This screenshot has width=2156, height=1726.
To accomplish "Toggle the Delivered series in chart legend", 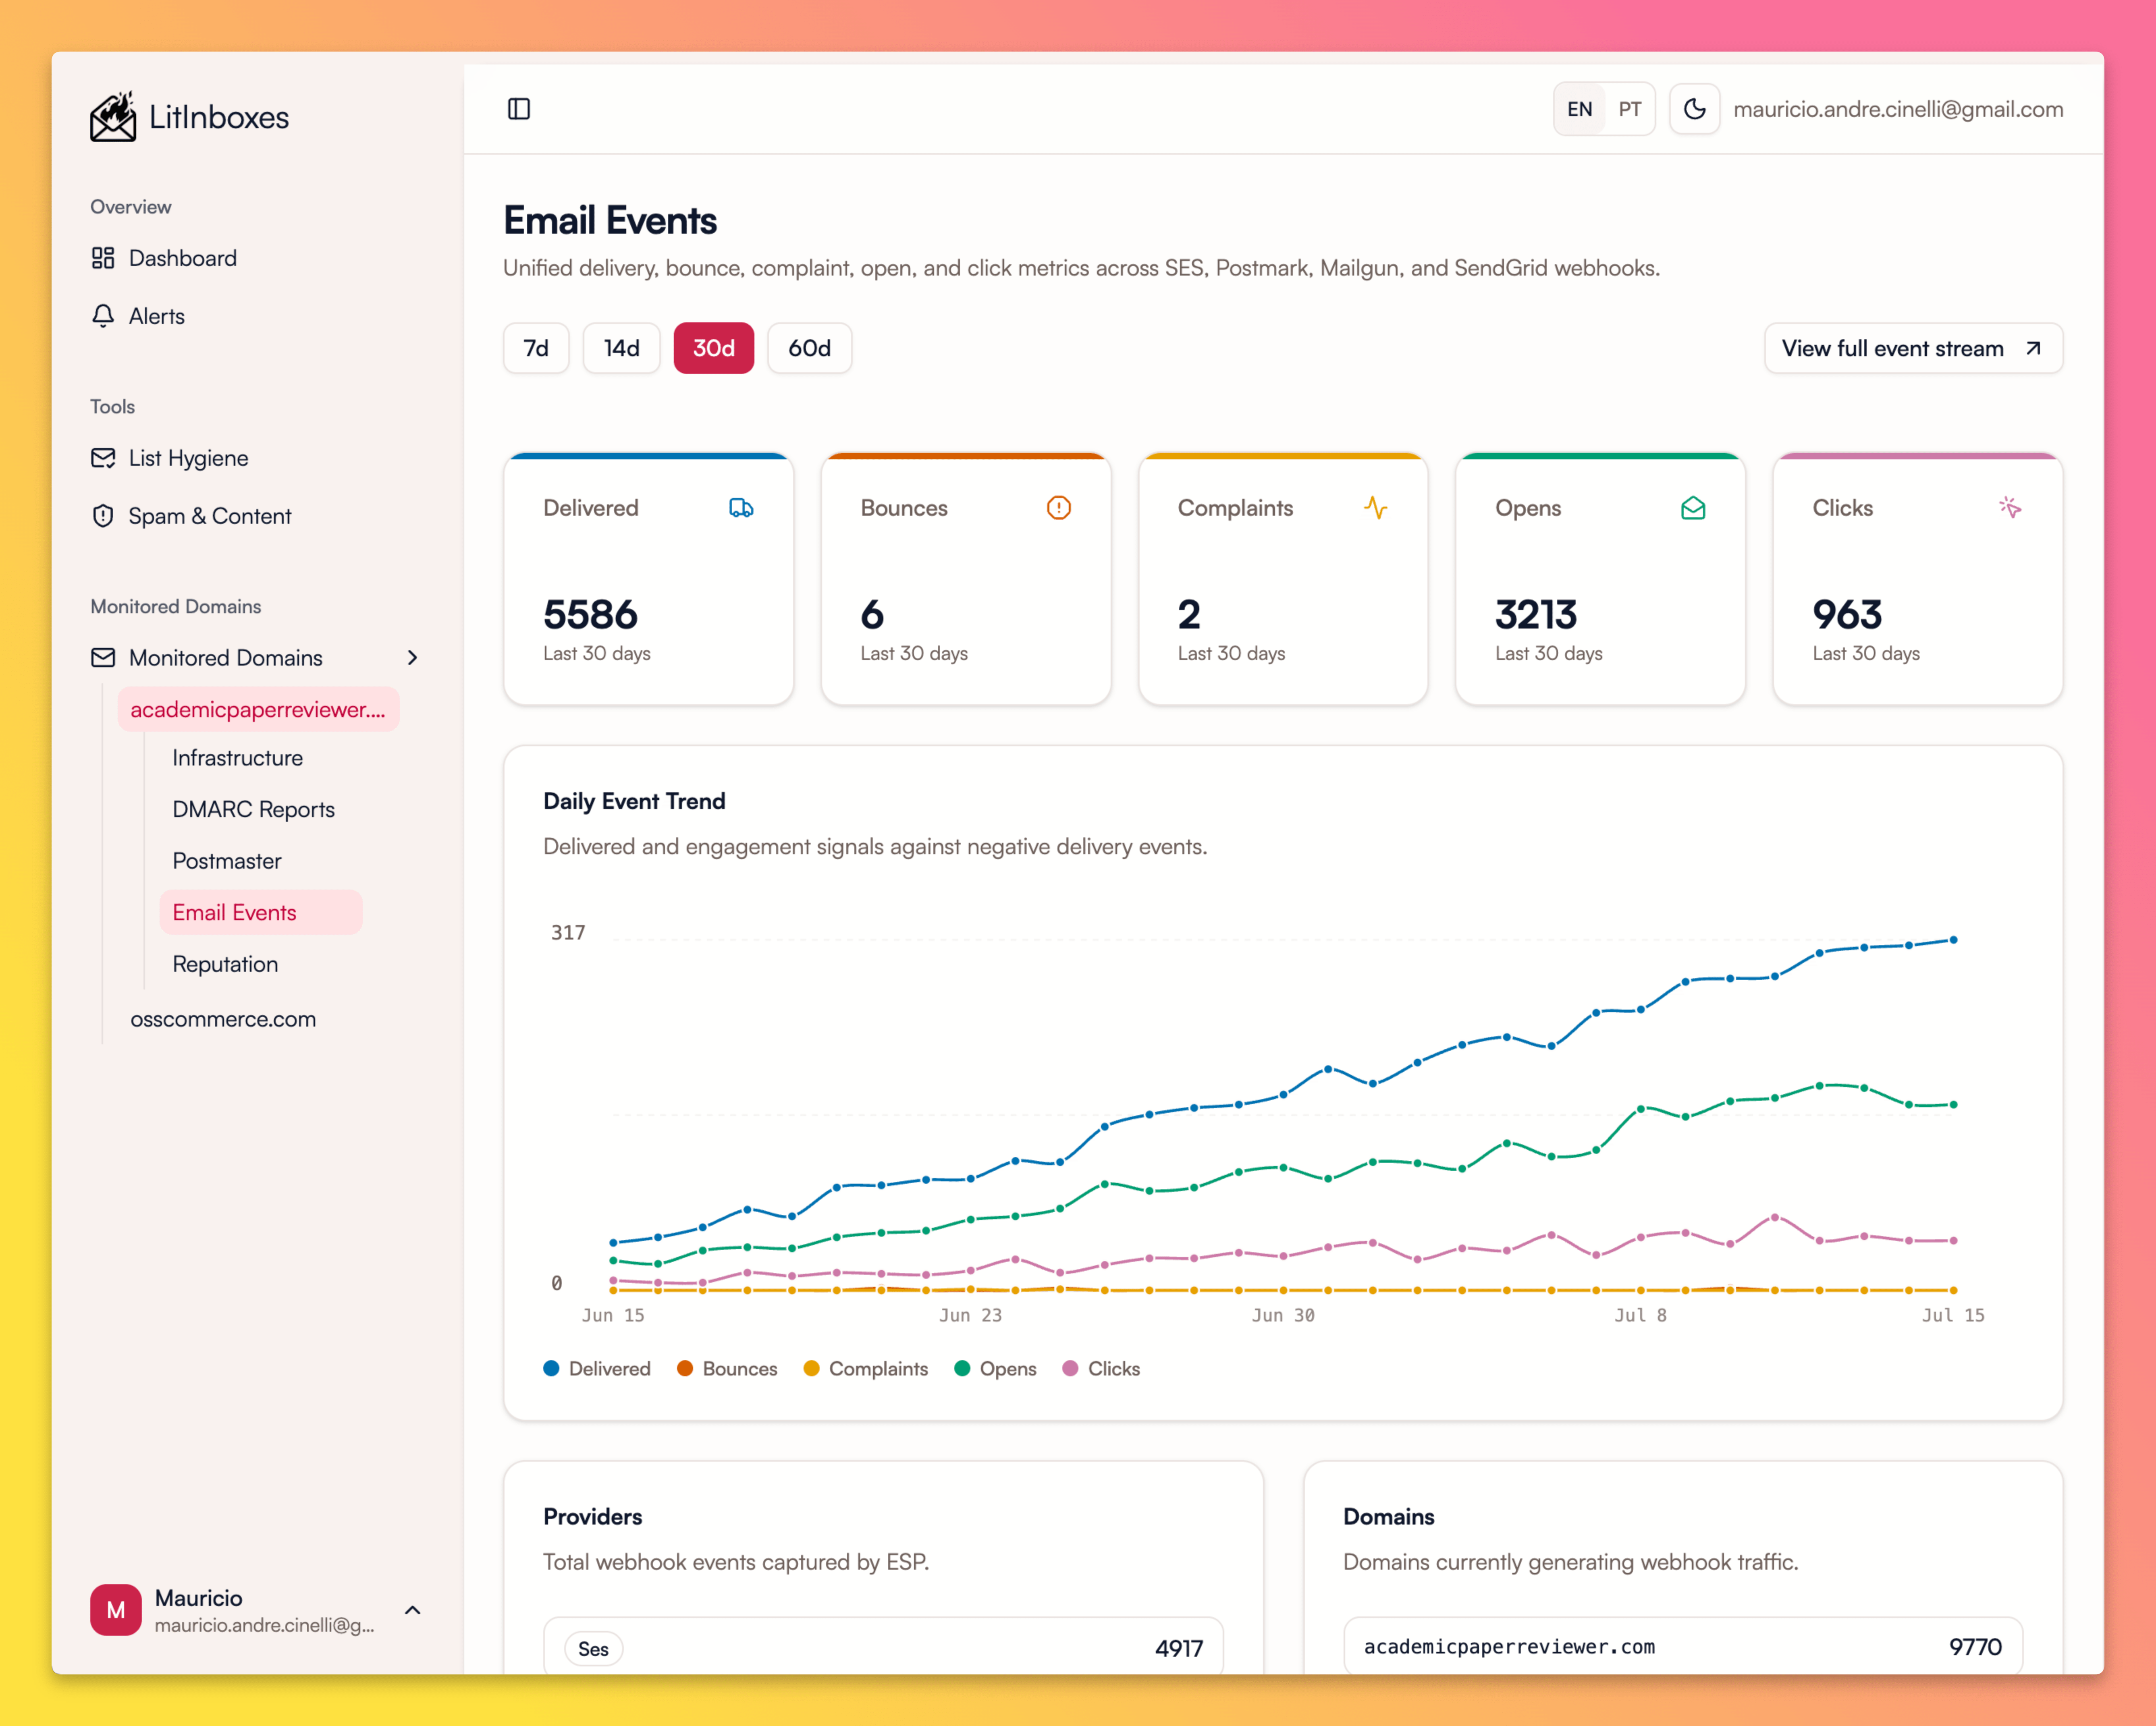I will pyautogui.click(x=597, y=1369).
